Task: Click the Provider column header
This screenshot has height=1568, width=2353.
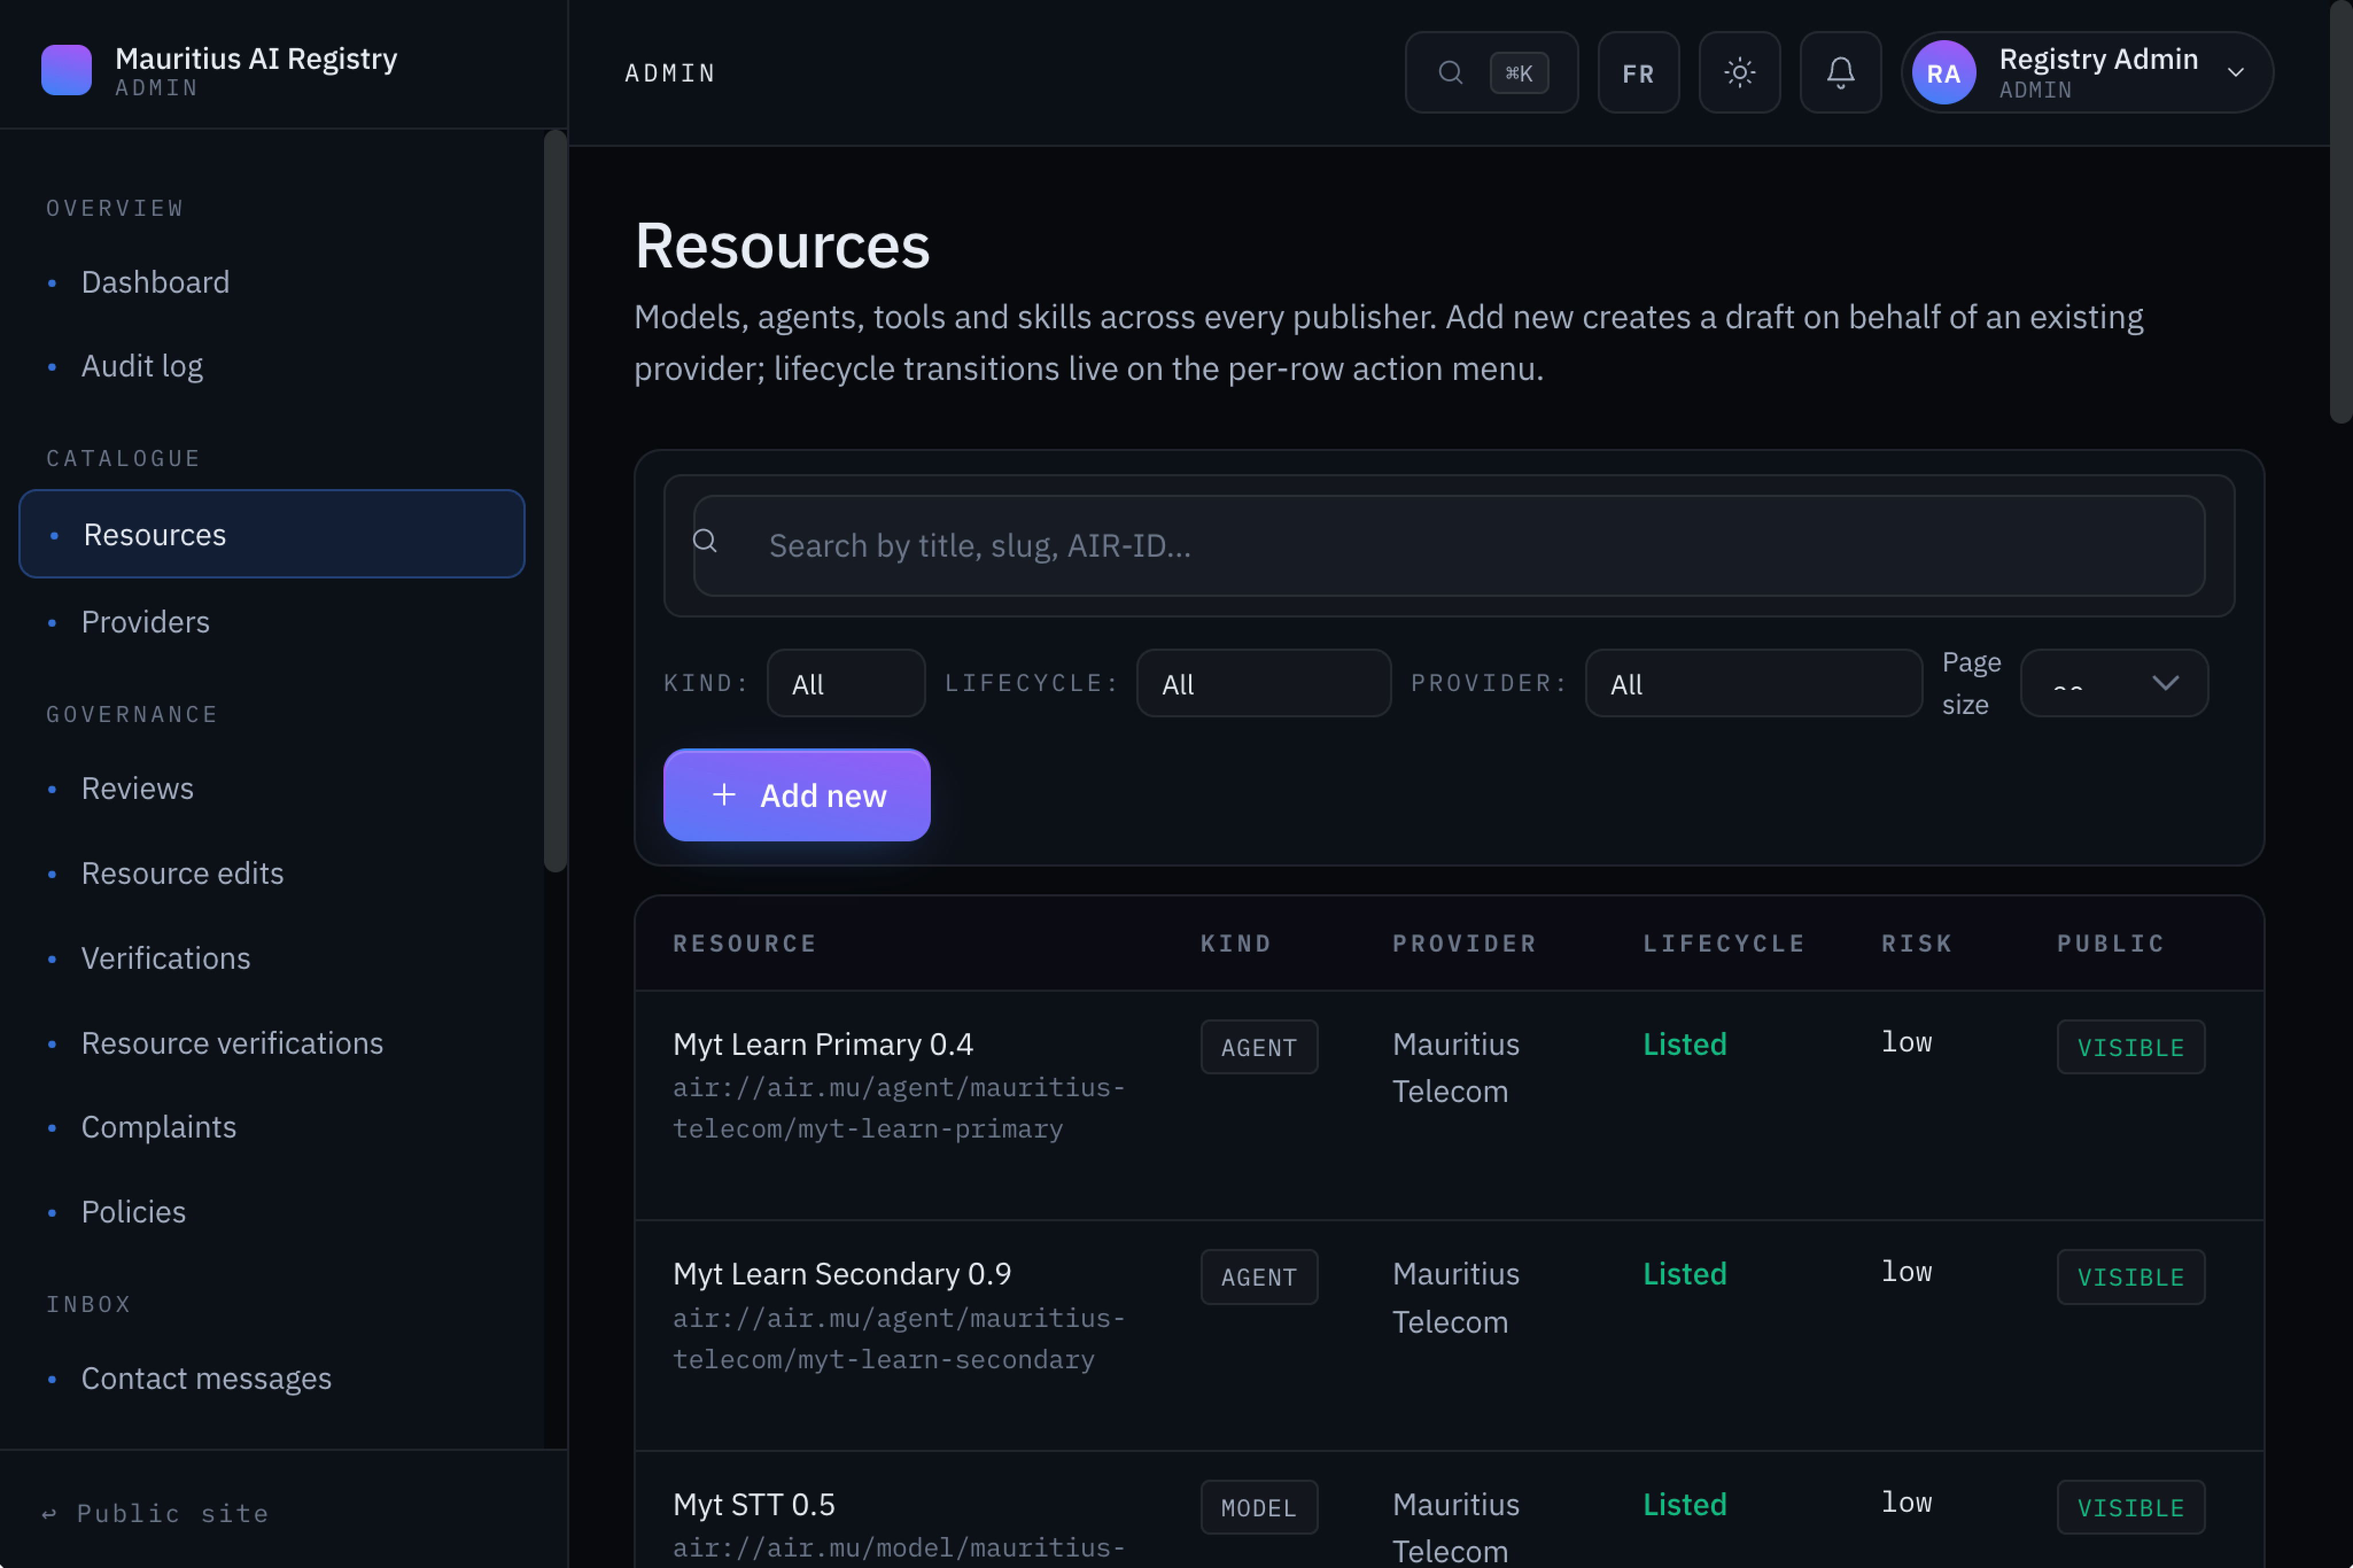Action: (x=1465, y=943)
